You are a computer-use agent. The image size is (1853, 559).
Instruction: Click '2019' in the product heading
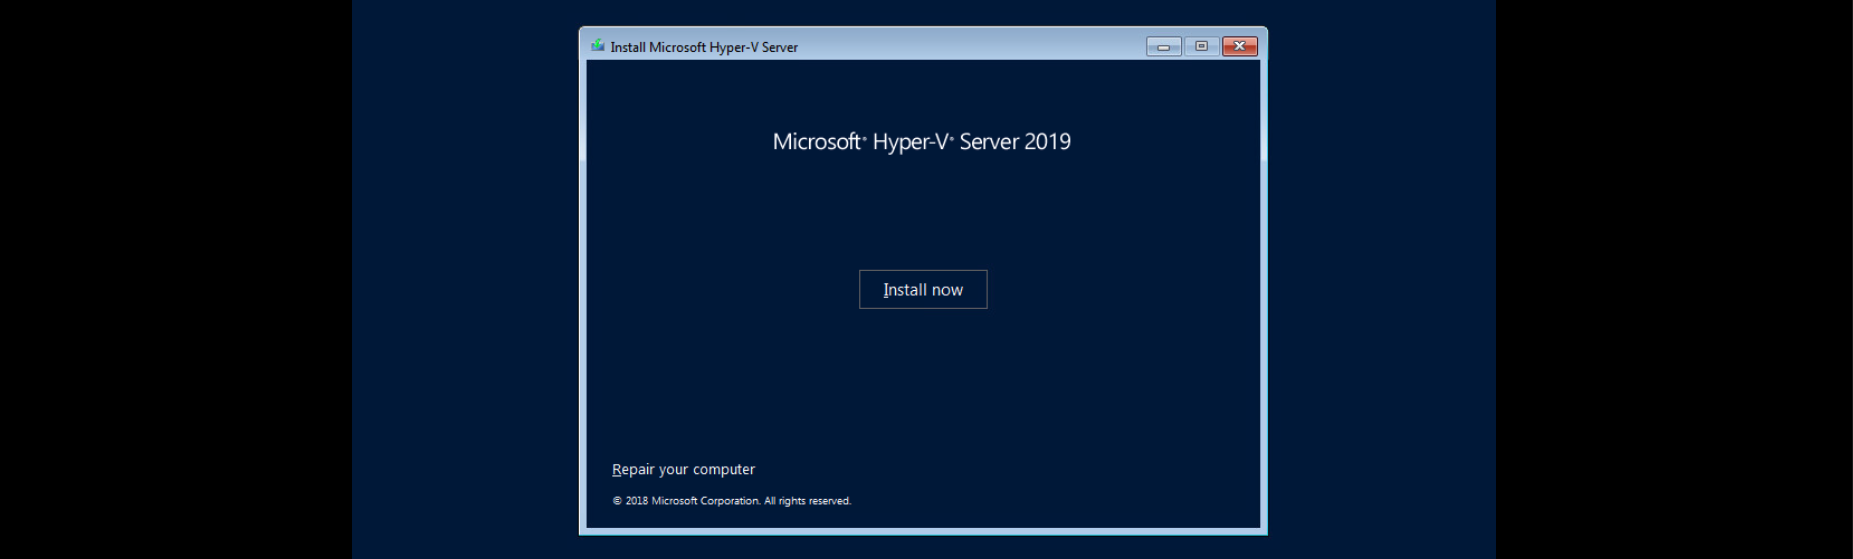point(1047,142)
